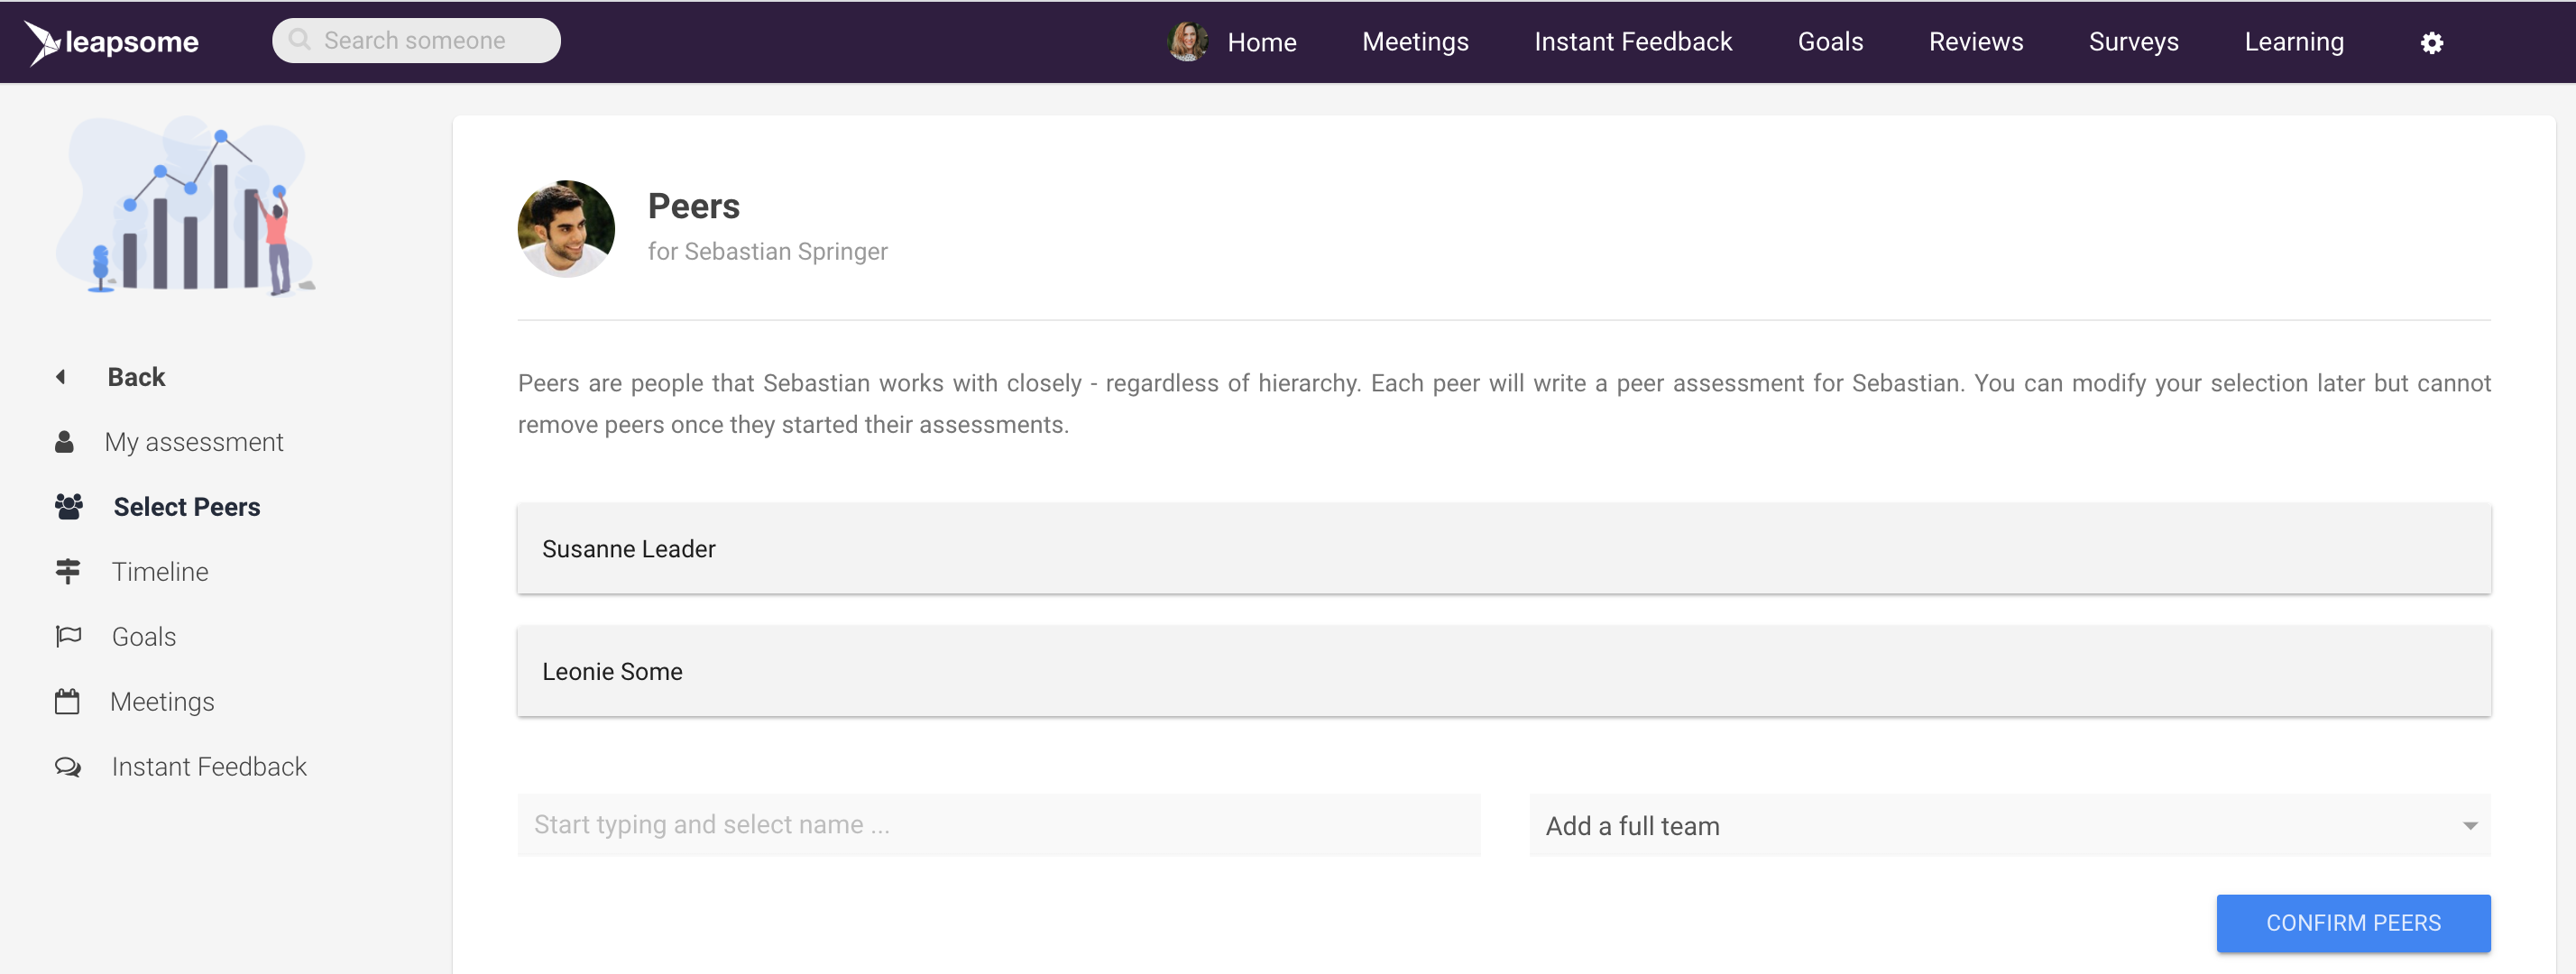The width and height of the screenshot is (2576, 974).
Task: Click the Instant Feedback chat bubbles icon
Action: [x=68, y=767]
